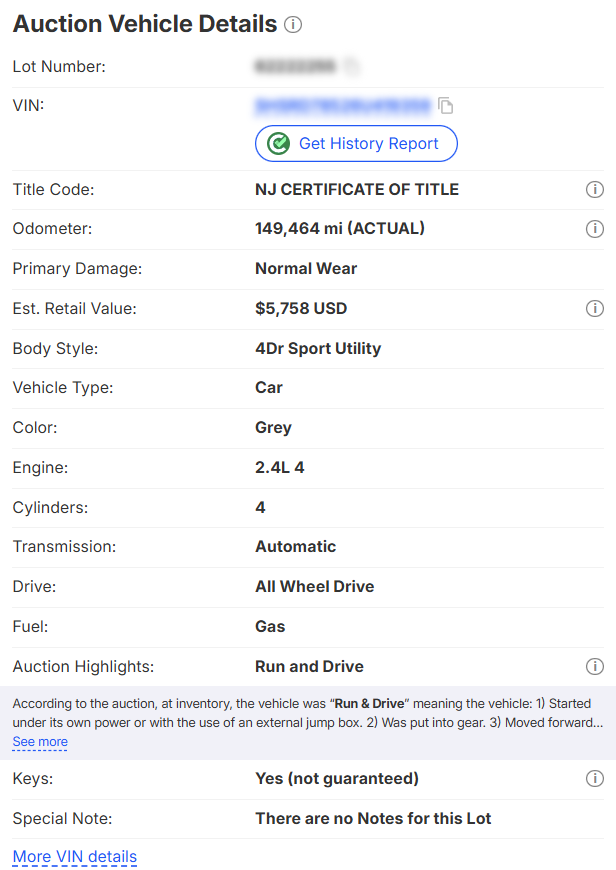
Task: Copy the lot number with copy icon
Action: (350, 67)
